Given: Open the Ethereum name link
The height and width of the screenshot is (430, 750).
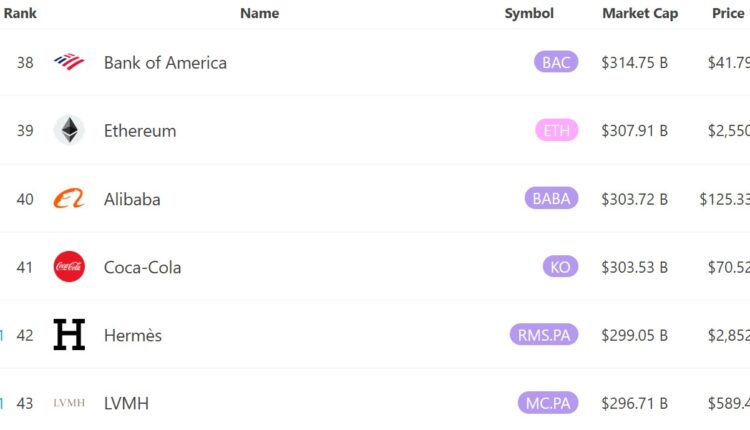Looking at the screenshot, I should pos(140,130).
